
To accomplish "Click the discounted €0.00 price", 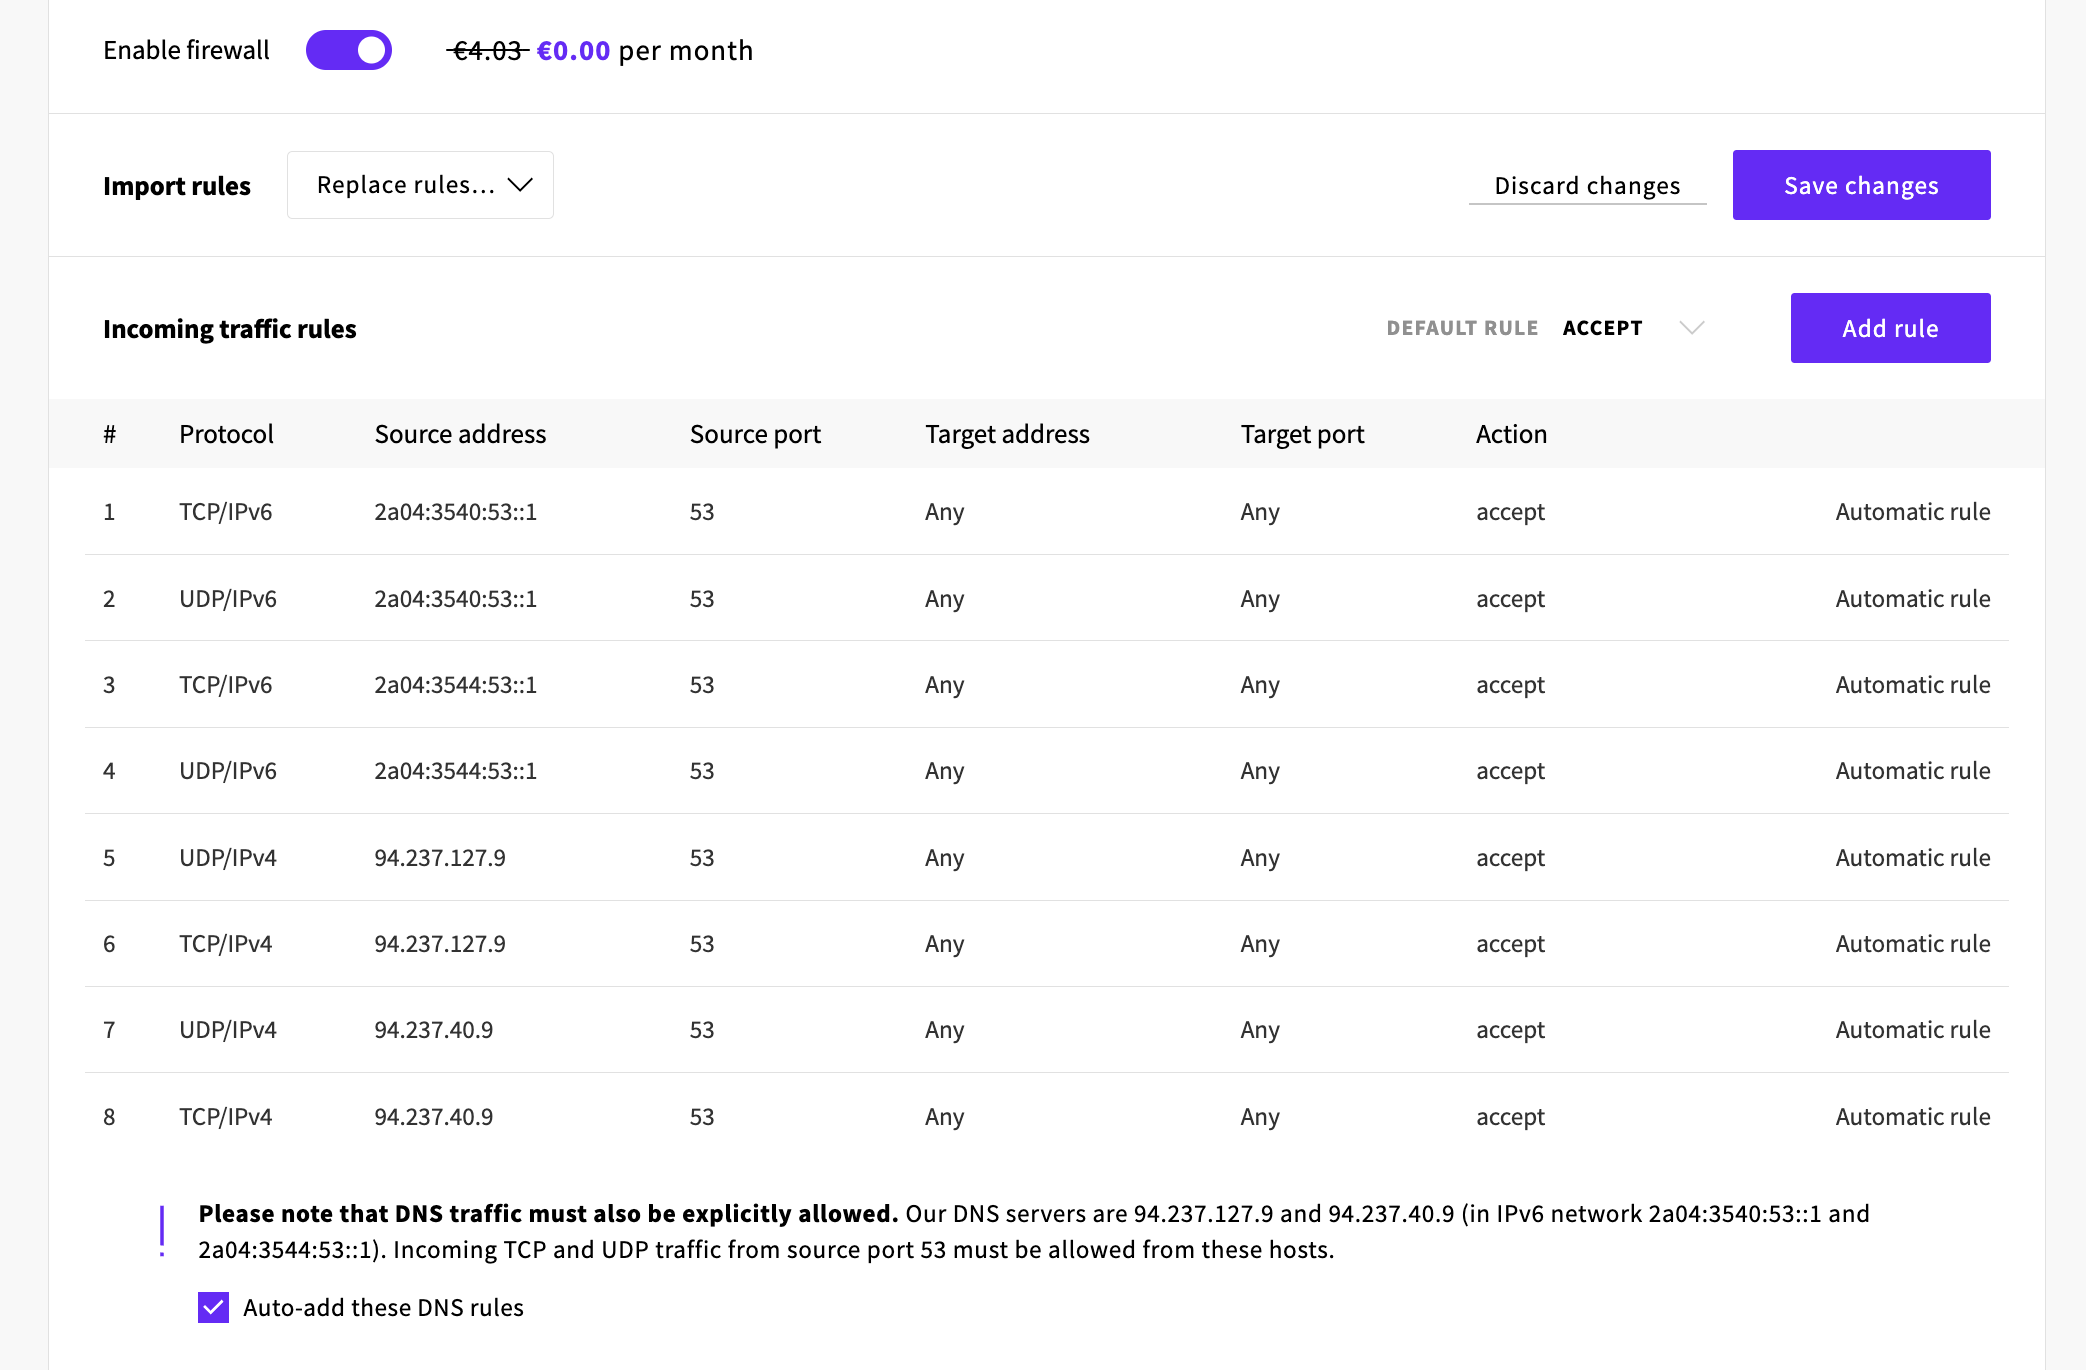I will [x=573, y=50].
